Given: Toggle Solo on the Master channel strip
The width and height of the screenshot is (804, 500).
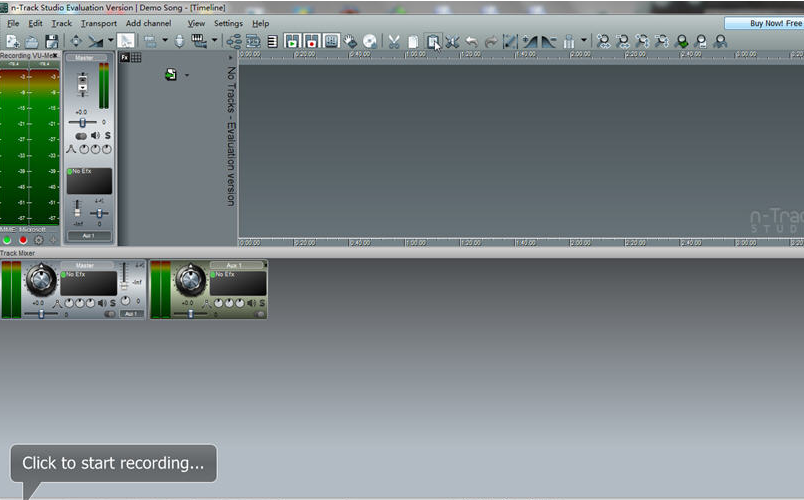Looking at the screenshot, I should tap(107, 135).
